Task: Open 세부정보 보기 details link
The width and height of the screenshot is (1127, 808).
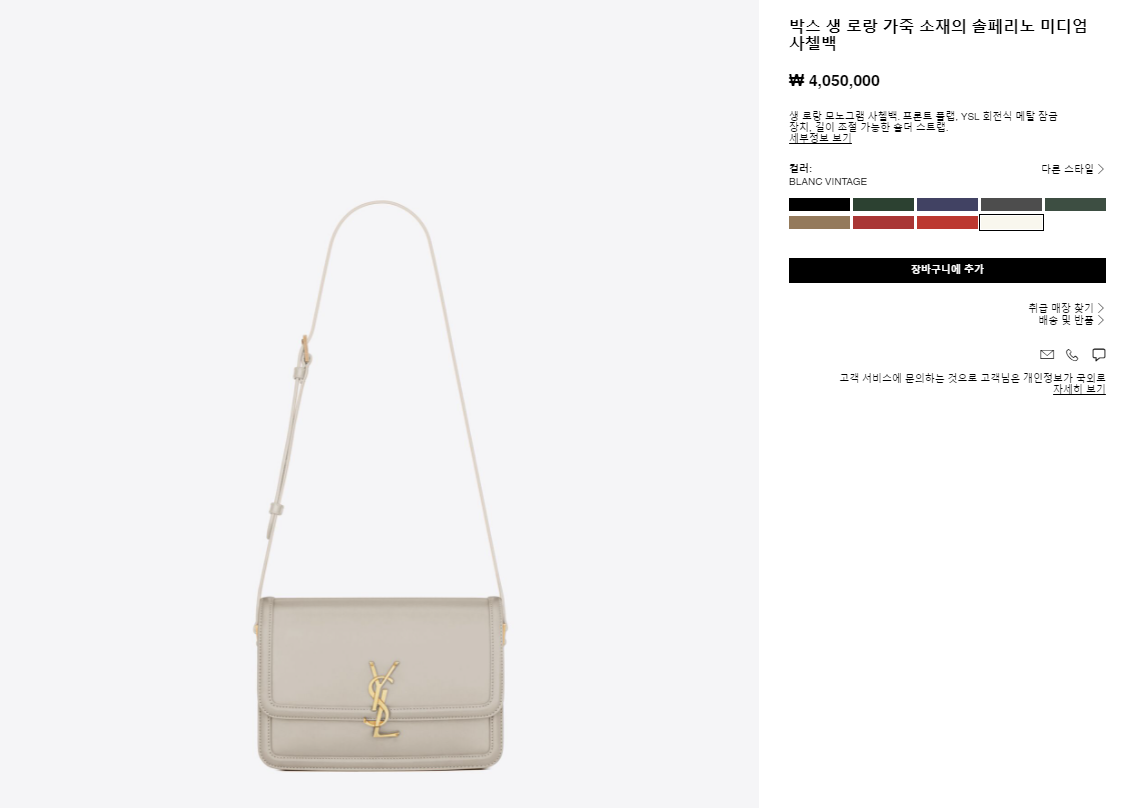Action: 820,138
